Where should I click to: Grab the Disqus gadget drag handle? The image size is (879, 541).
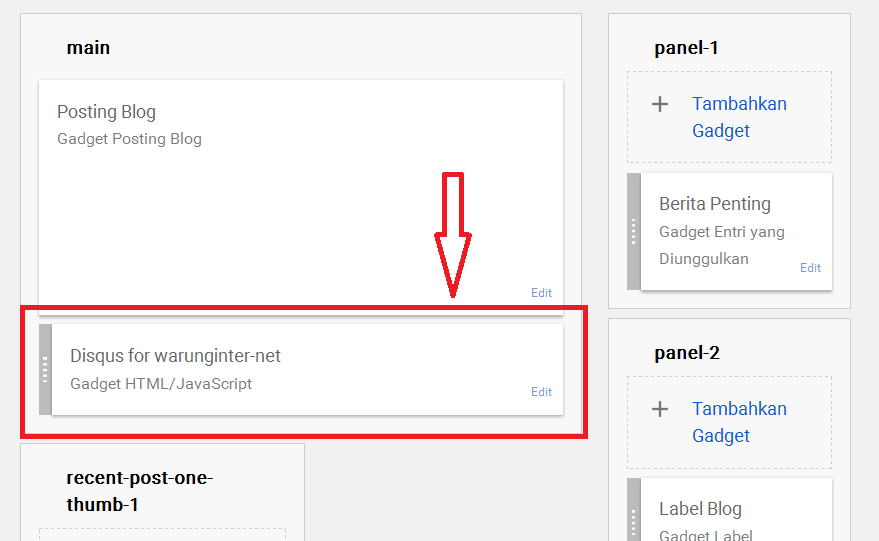(x=45, y=369)
